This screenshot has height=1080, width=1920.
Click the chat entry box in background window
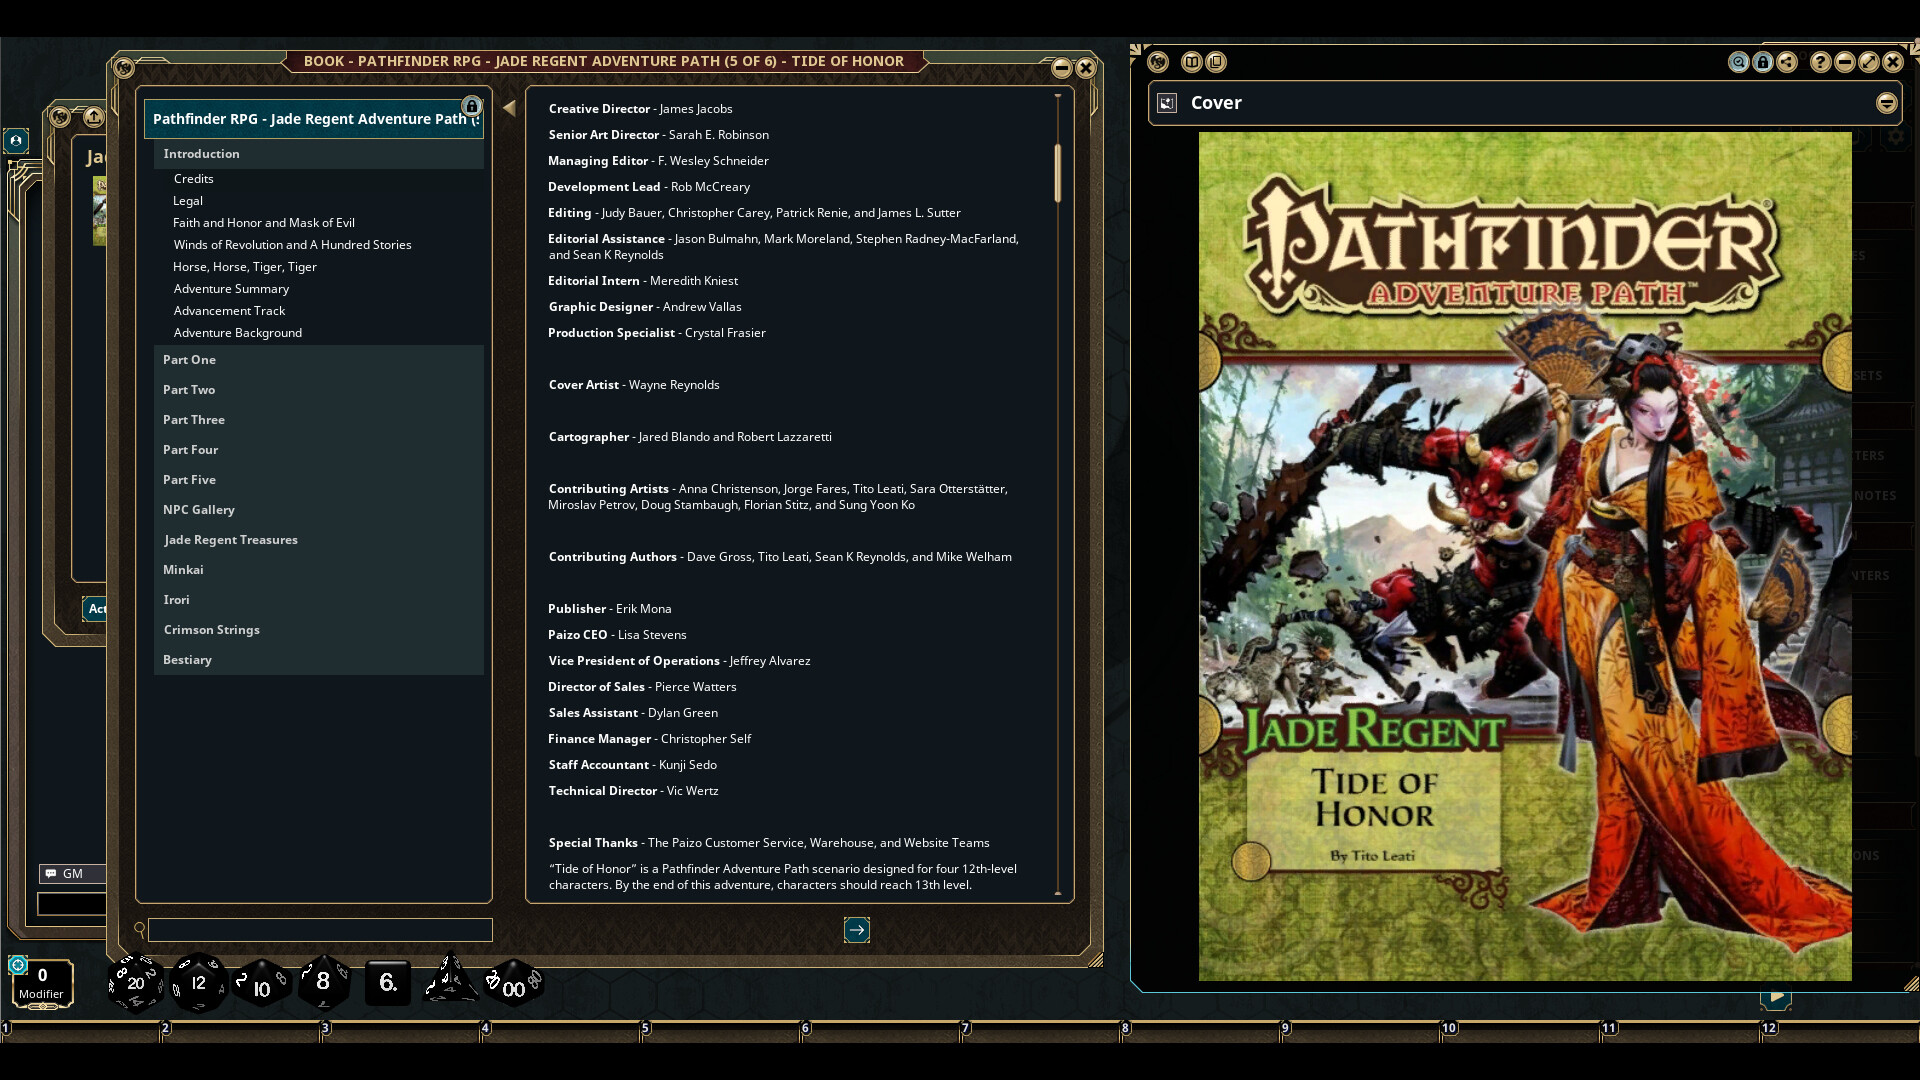tap(71, 903)
